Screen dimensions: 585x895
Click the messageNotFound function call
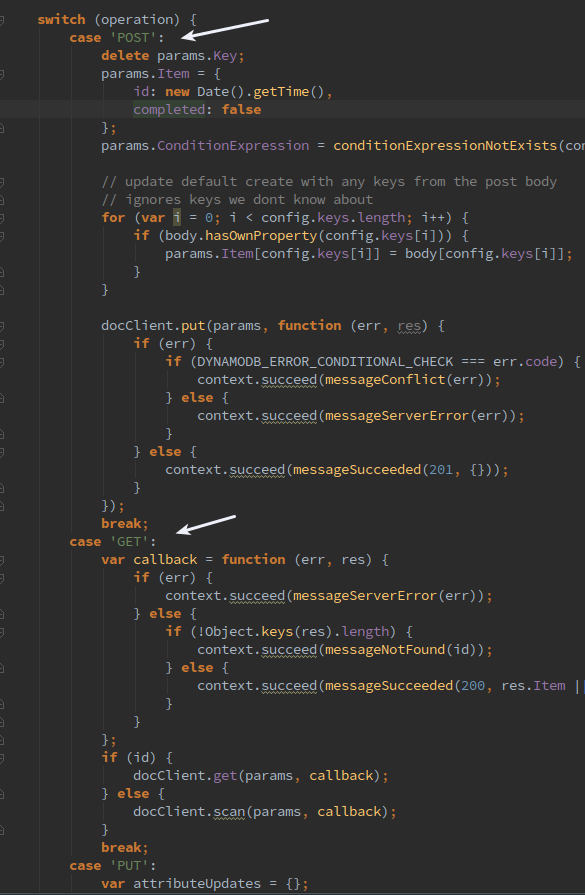point(385,650)
